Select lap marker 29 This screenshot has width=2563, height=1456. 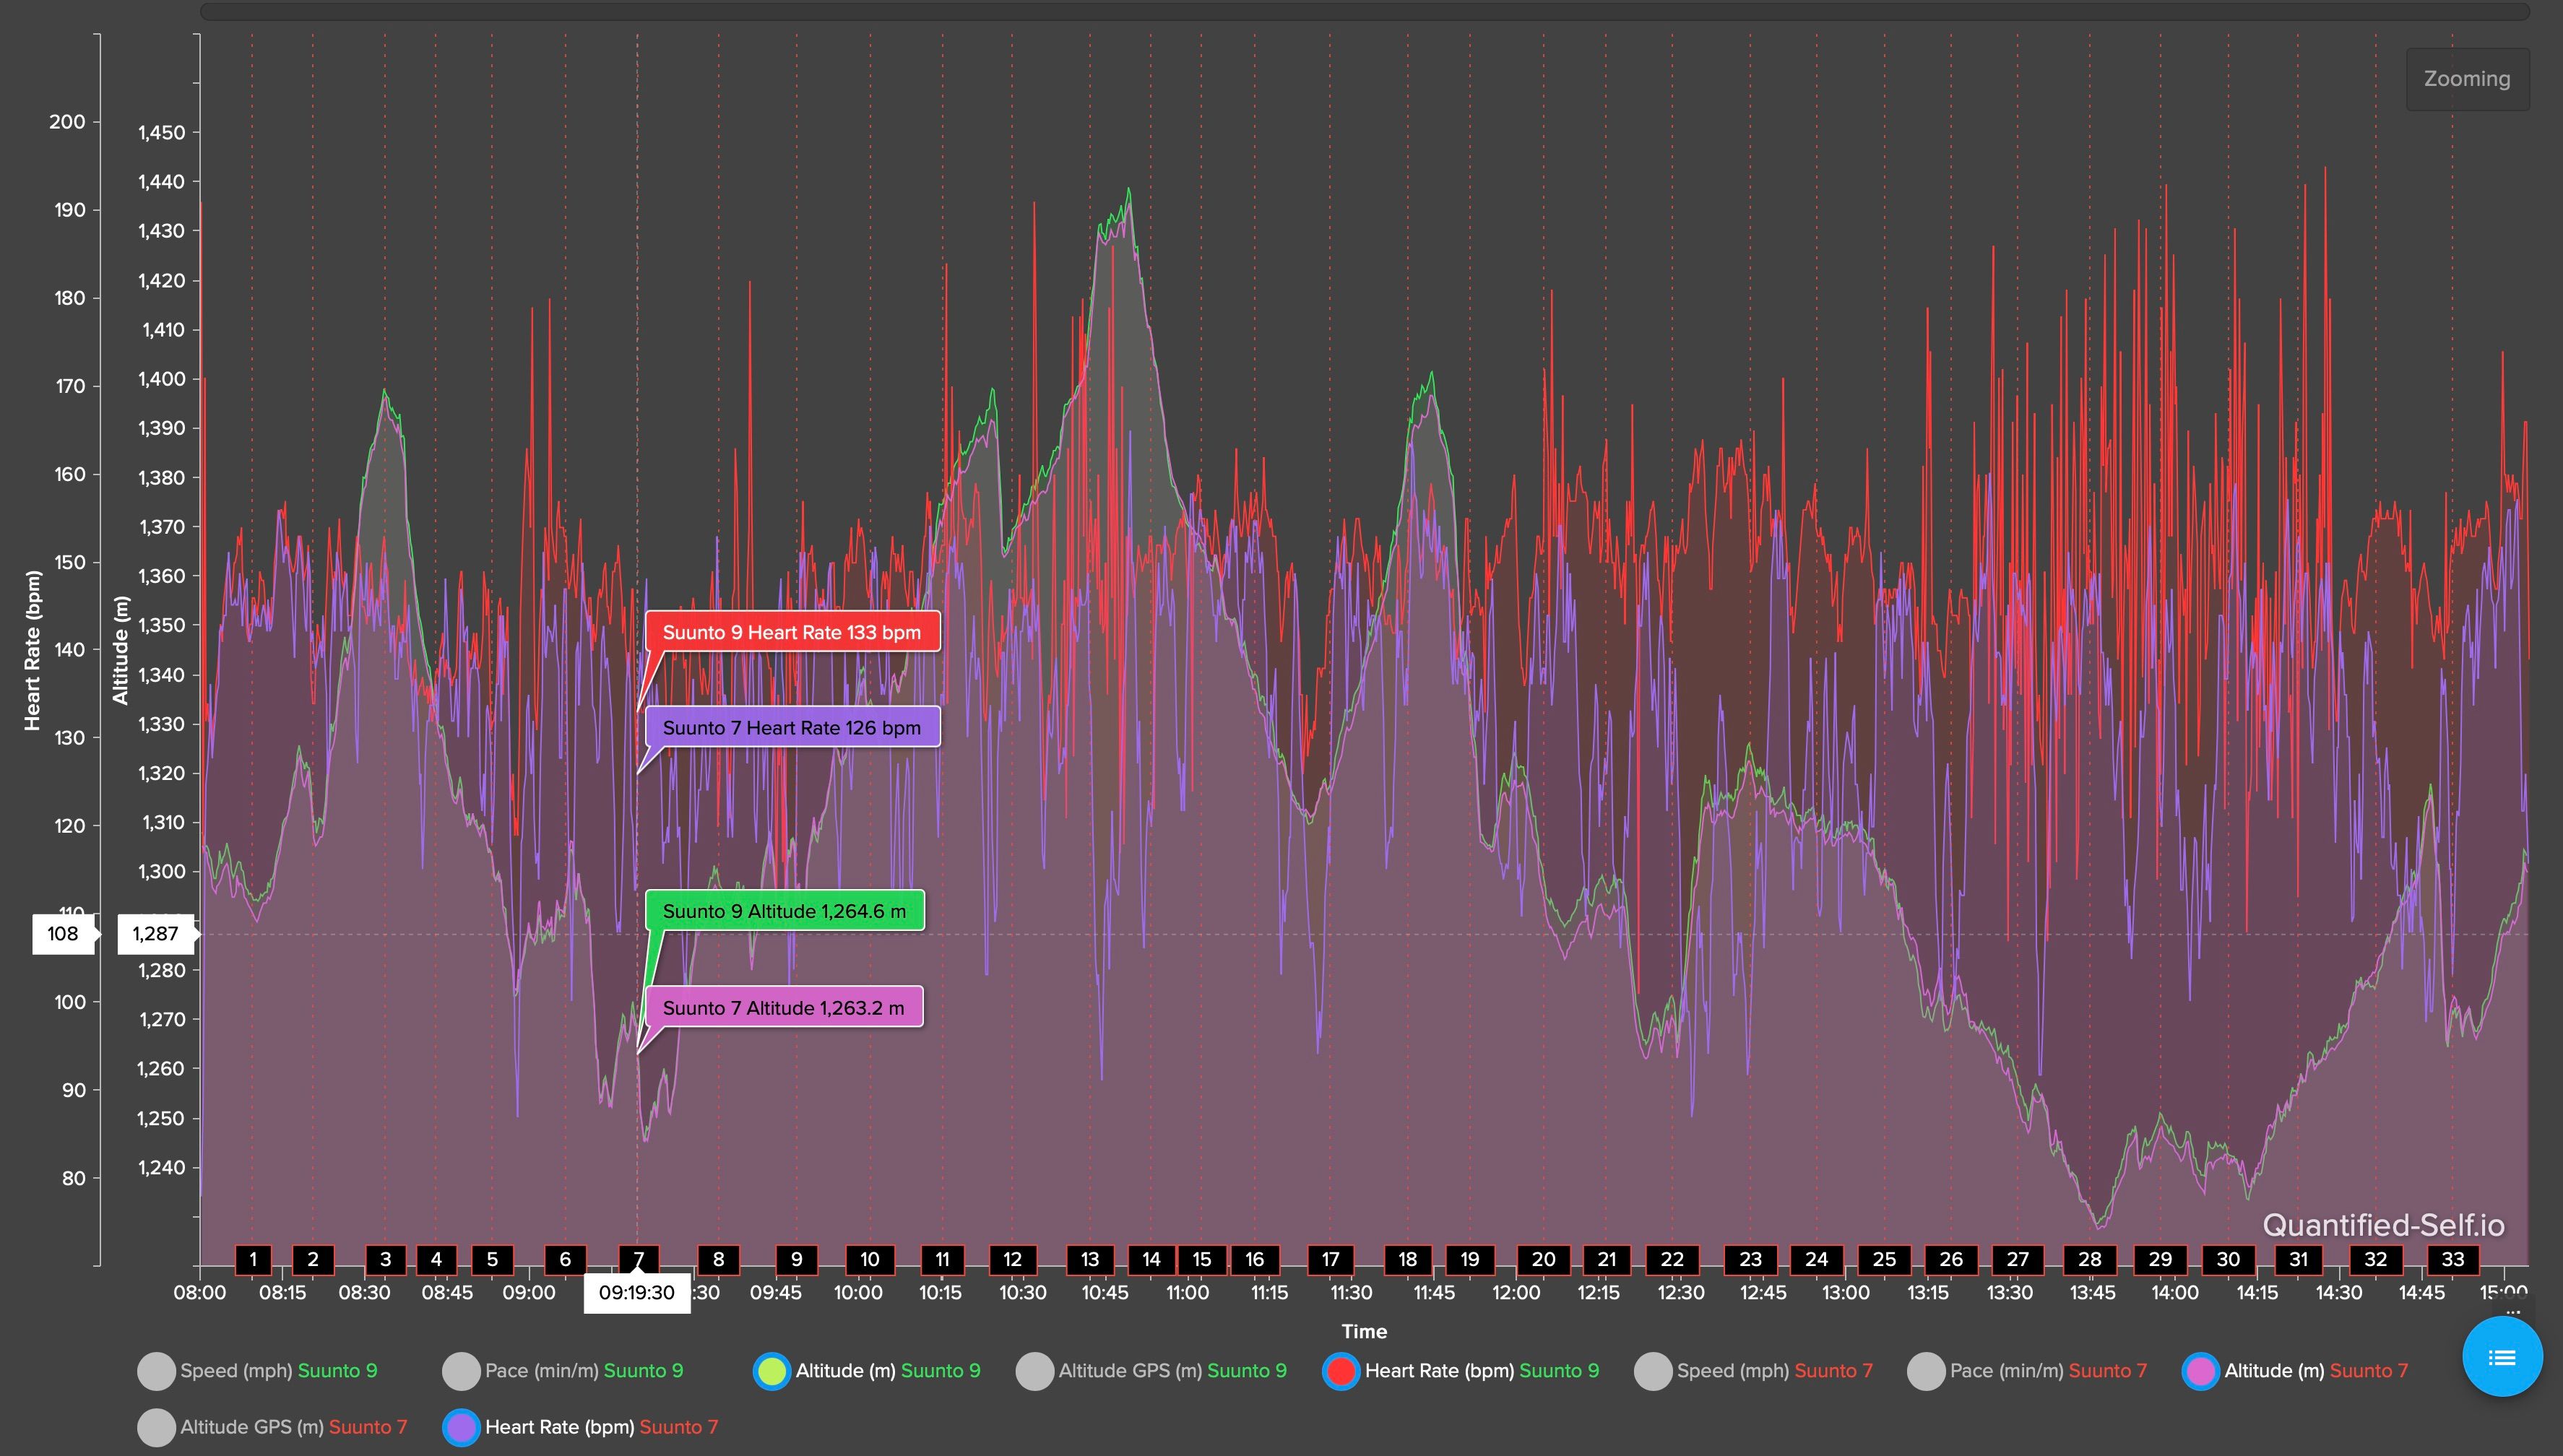tap(2161, 1260)
